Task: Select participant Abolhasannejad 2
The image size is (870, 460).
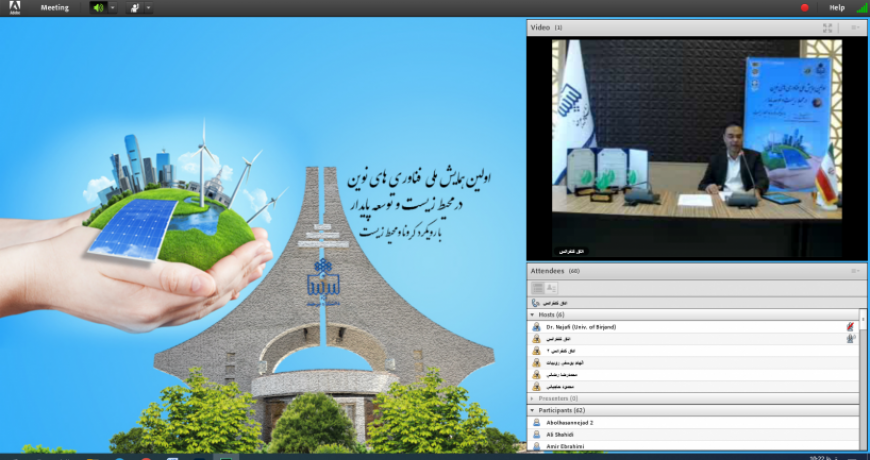Action: [x=694, y=422]
